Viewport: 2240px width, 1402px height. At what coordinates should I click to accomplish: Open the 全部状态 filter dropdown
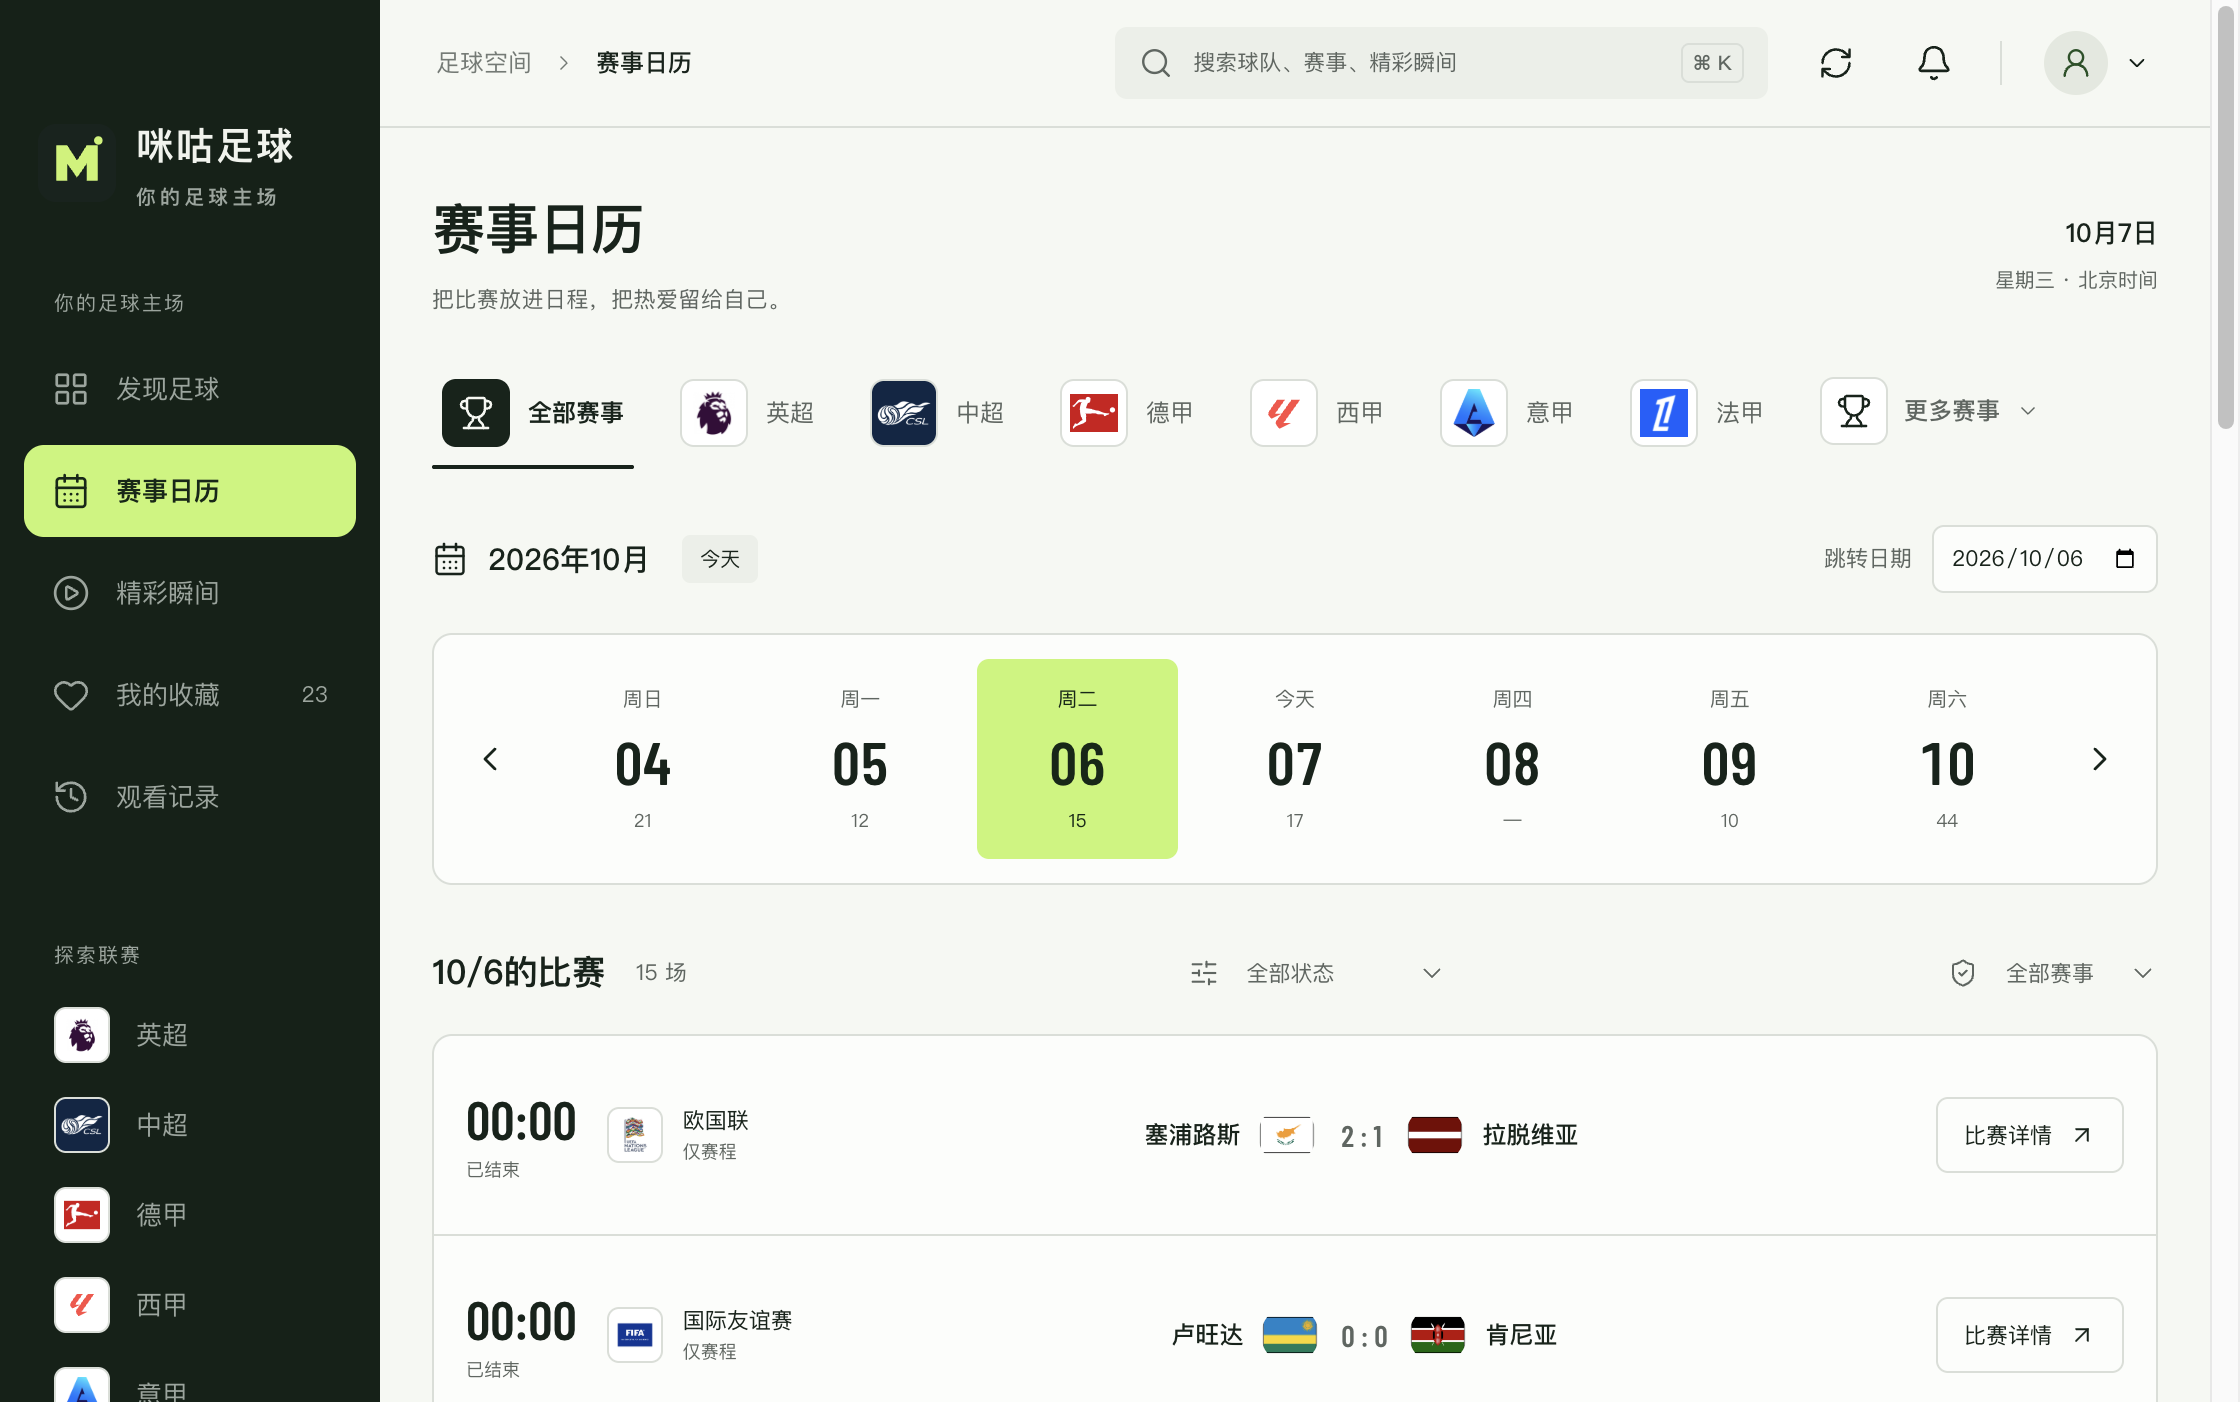coord(1318,973)
